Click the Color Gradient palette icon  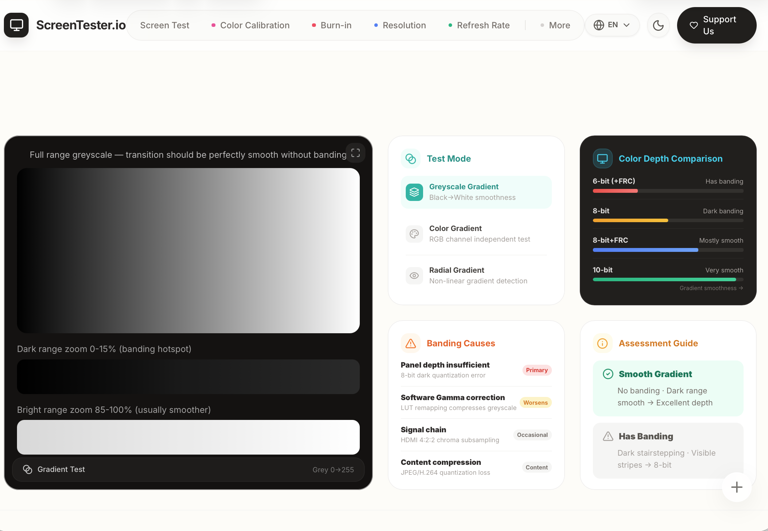point(414,234)
